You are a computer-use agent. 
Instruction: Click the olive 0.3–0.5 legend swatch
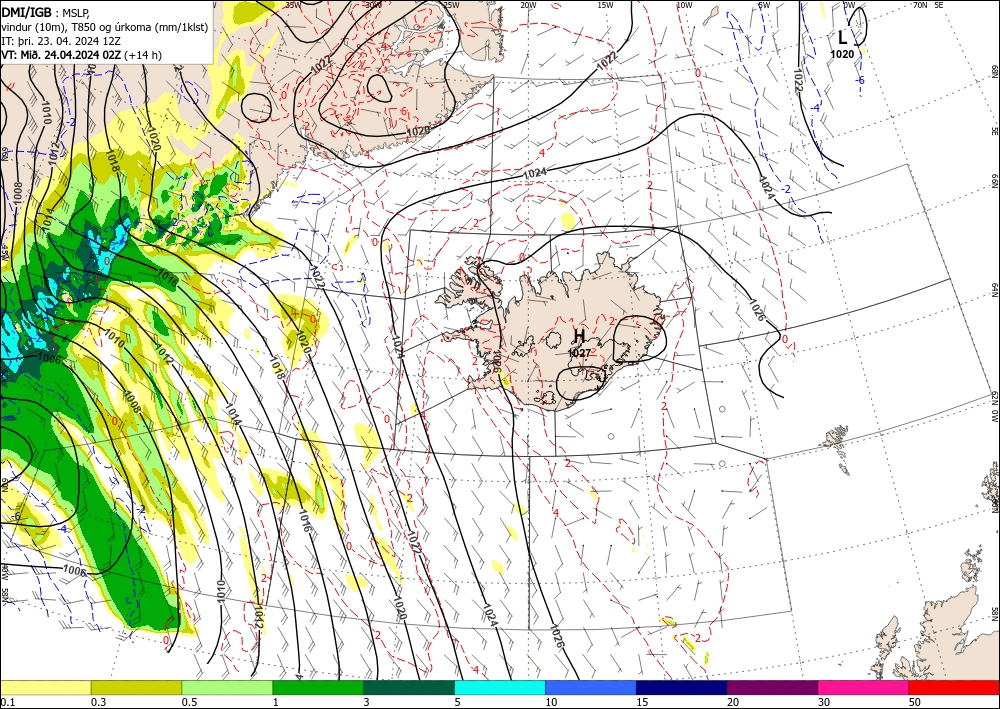pyautogui.click(x=136, y=687)
